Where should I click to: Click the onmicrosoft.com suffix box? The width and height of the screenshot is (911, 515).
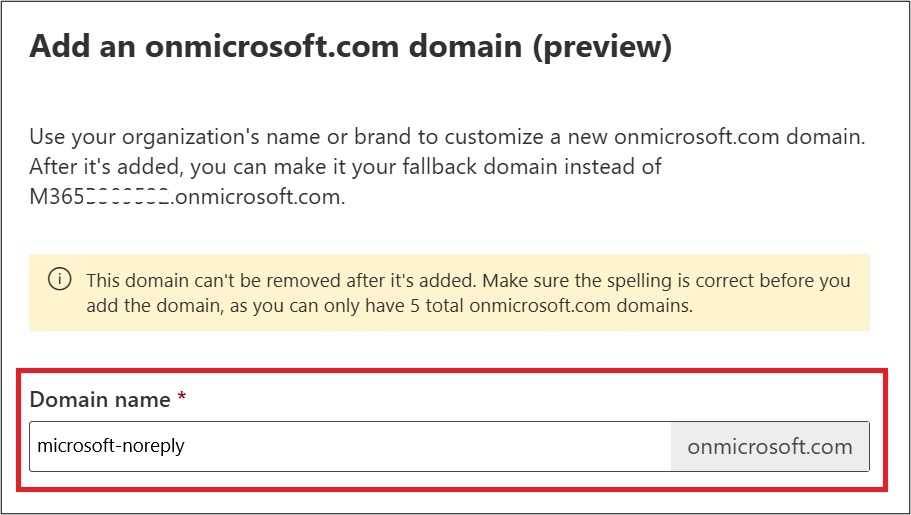pyautogui.click(x=770, y=446)
